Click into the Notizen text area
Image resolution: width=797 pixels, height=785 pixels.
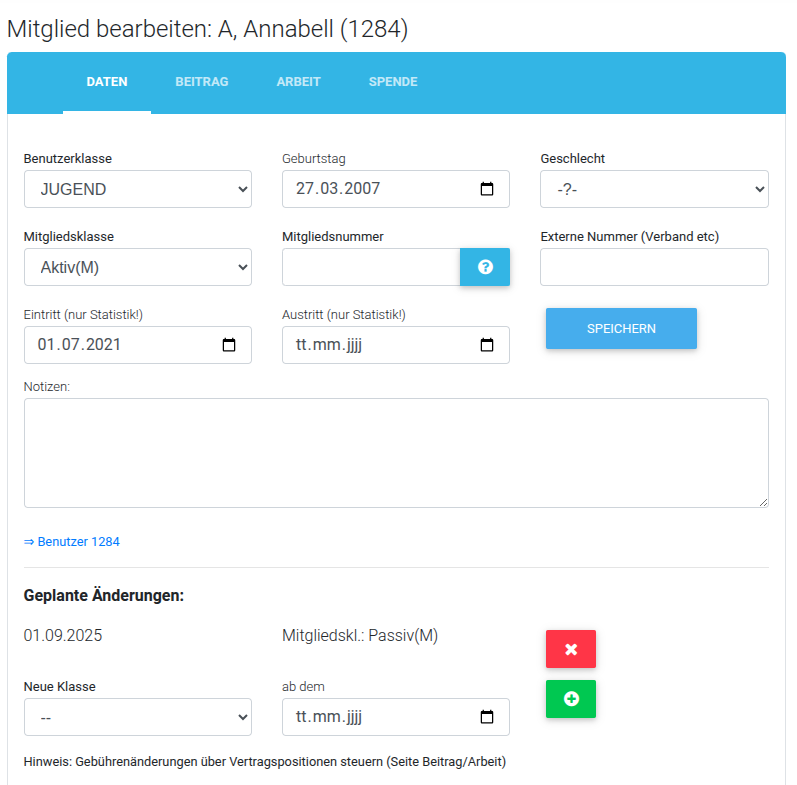click(x=396, y=452)
